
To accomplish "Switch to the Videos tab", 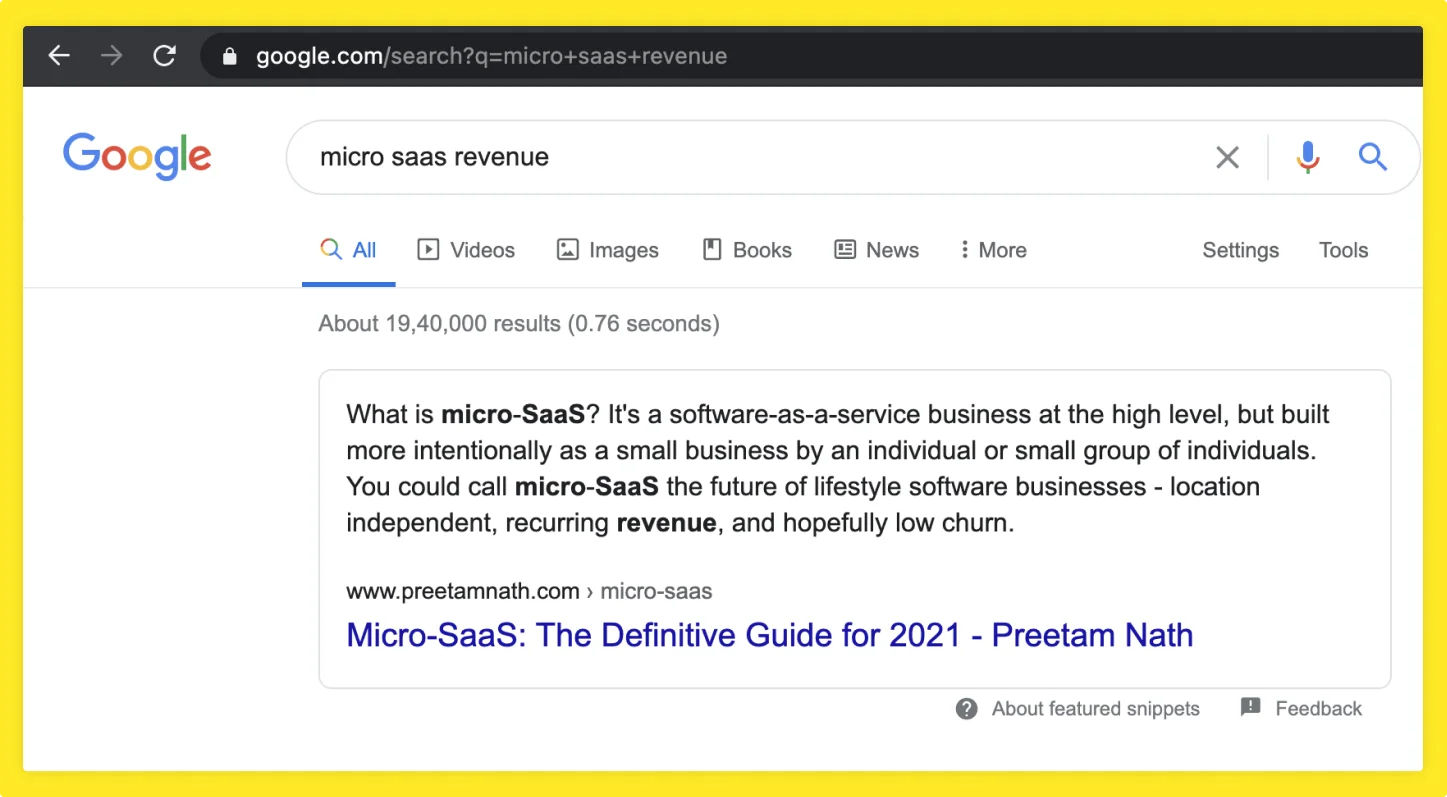I will click(x=466, y=250).
